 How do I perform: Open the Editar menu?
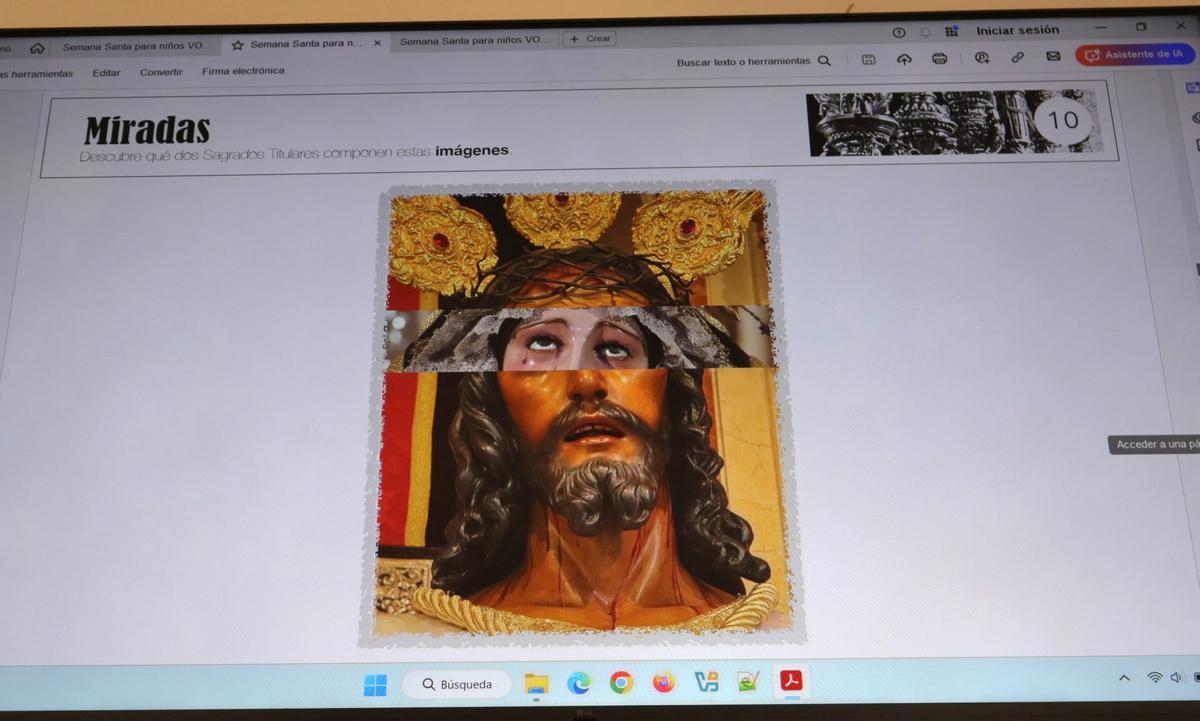(106, 73)
